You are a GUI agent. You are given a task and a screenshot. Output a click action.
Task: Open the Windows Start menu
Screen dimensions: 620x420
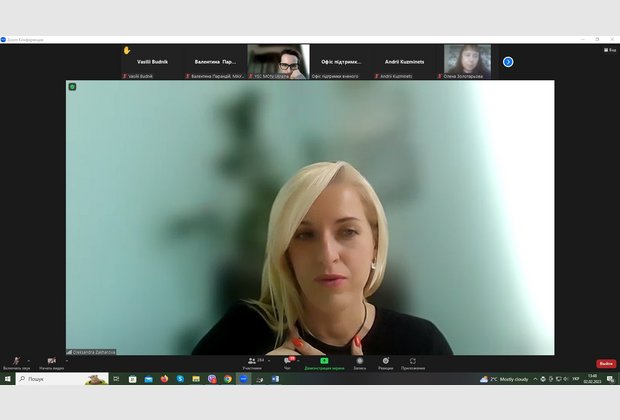click(7, 379)
